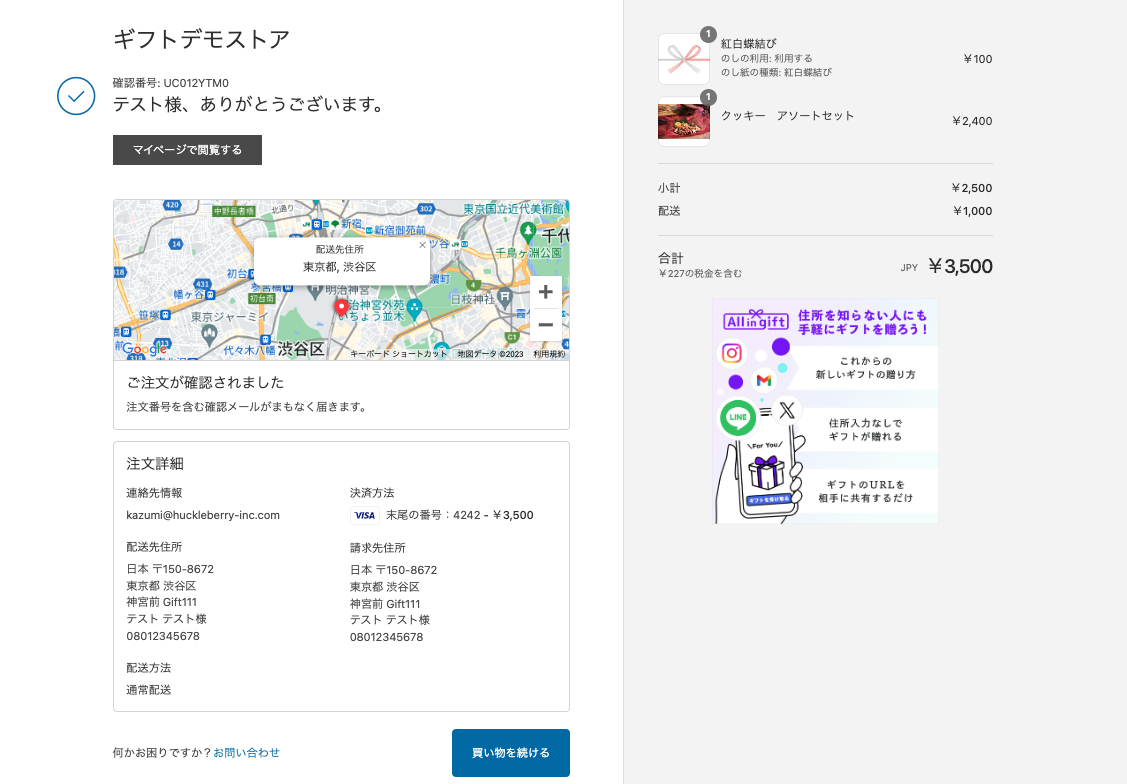Click the All in gift logo
The image size is (1127, 784).
[756, 321]
